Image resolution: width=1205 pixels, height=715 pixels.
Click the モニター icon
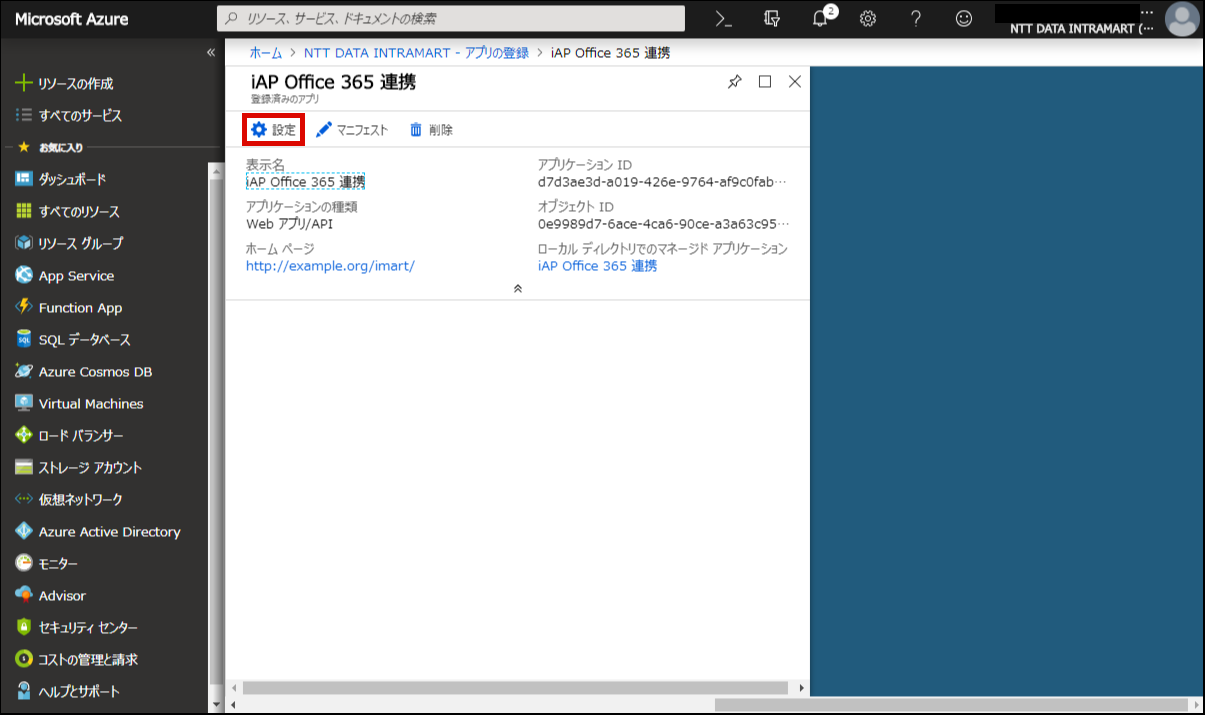click(x=24, y=564)
